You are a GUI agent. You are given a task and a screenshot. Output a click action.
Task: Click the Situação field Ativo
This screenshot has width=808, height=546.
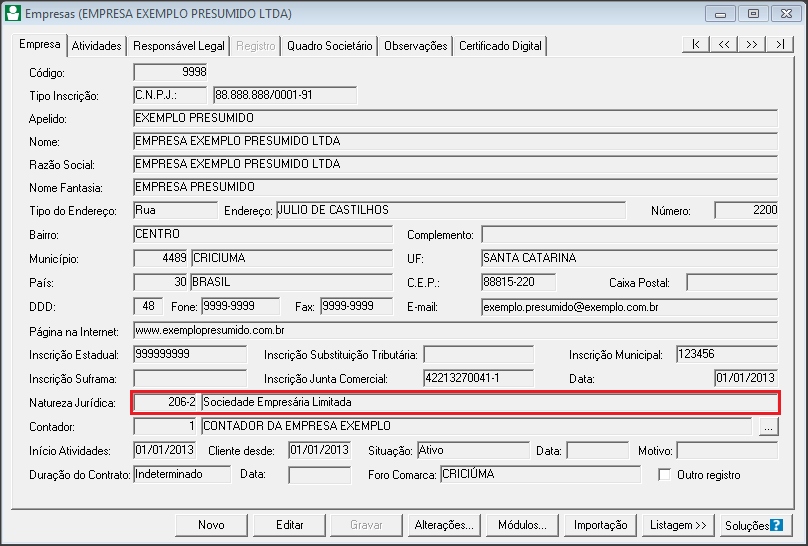[473, 450]
